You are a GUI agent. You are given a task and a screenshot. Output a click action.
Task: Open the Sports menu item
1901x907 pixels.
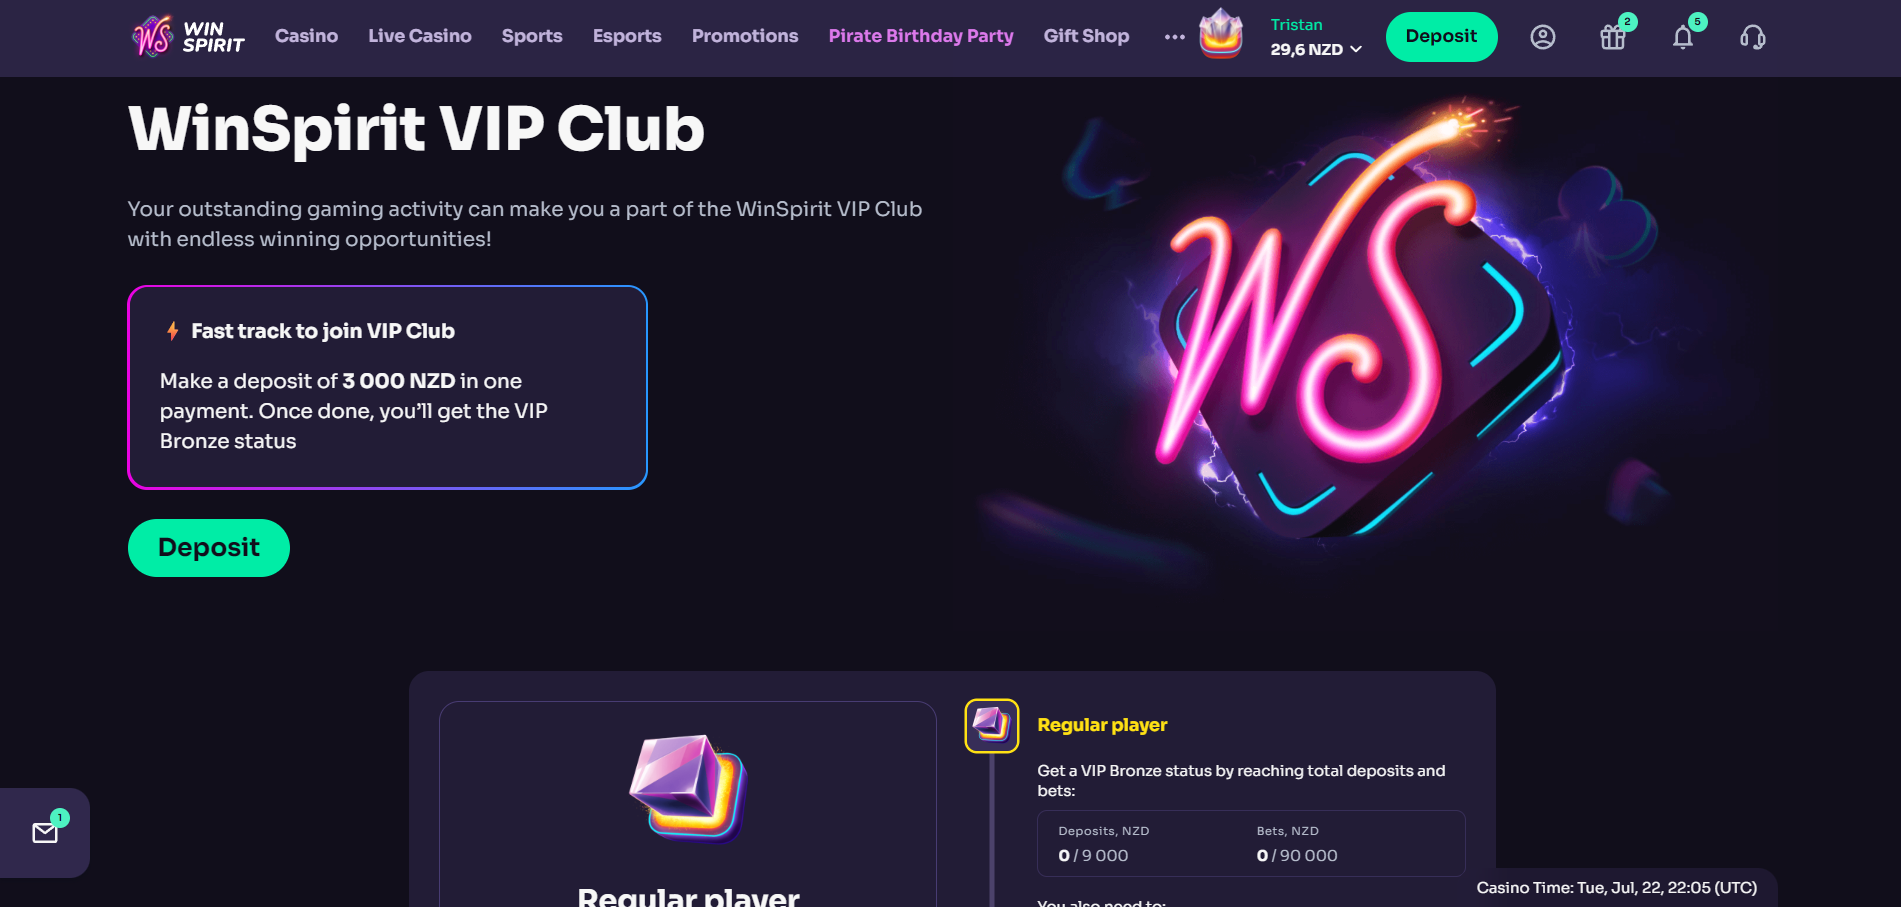[532, 36]
